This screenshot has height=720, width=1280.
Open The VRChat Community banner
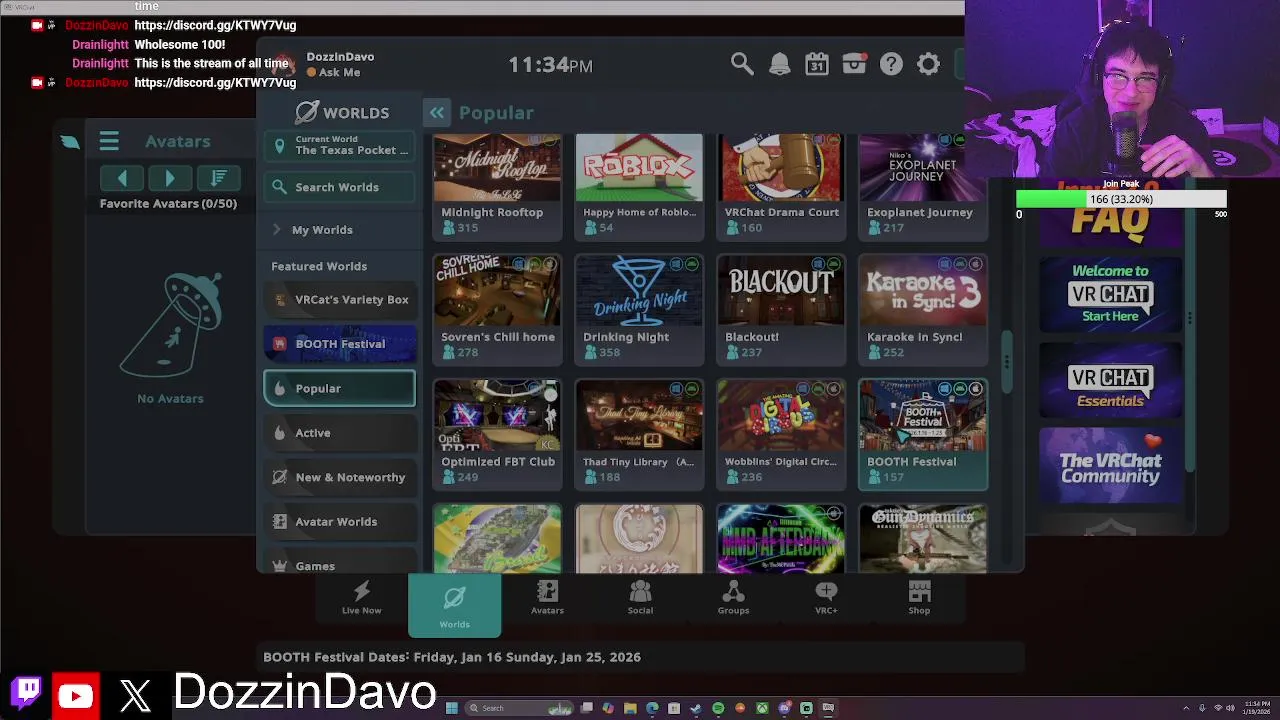pyautogui.click(x=1110, y=466)
